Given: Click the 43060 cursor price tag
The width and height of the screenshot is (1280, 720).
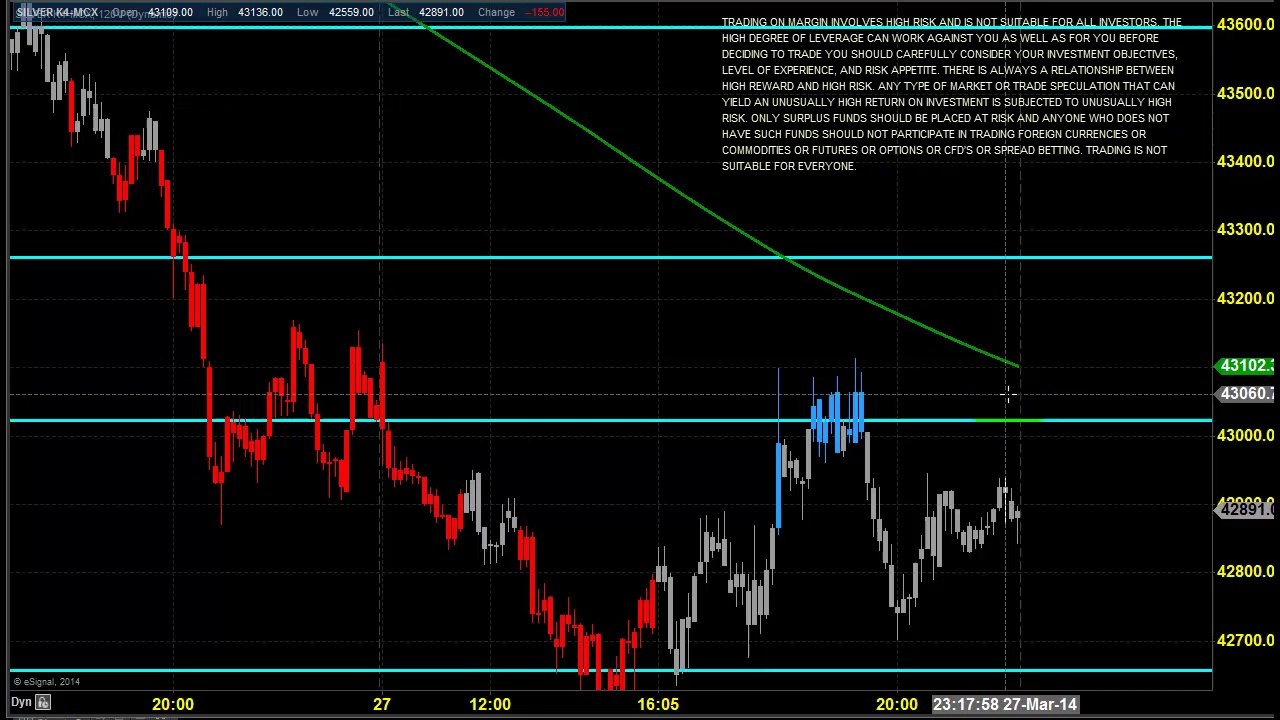Looking at the screenshot, I should [x=1244, y=394].
